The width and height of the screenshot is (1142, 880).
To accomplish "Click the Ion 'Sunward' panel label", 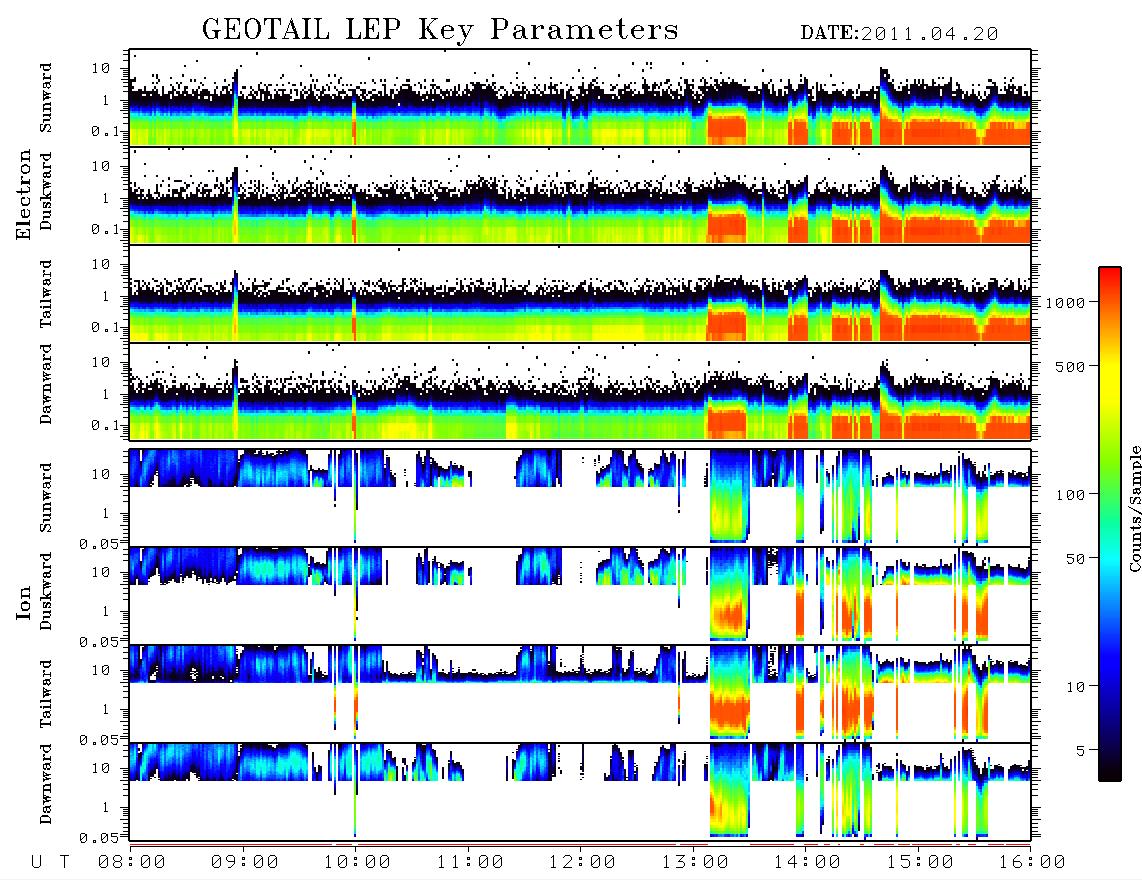I will click(46, 497).
